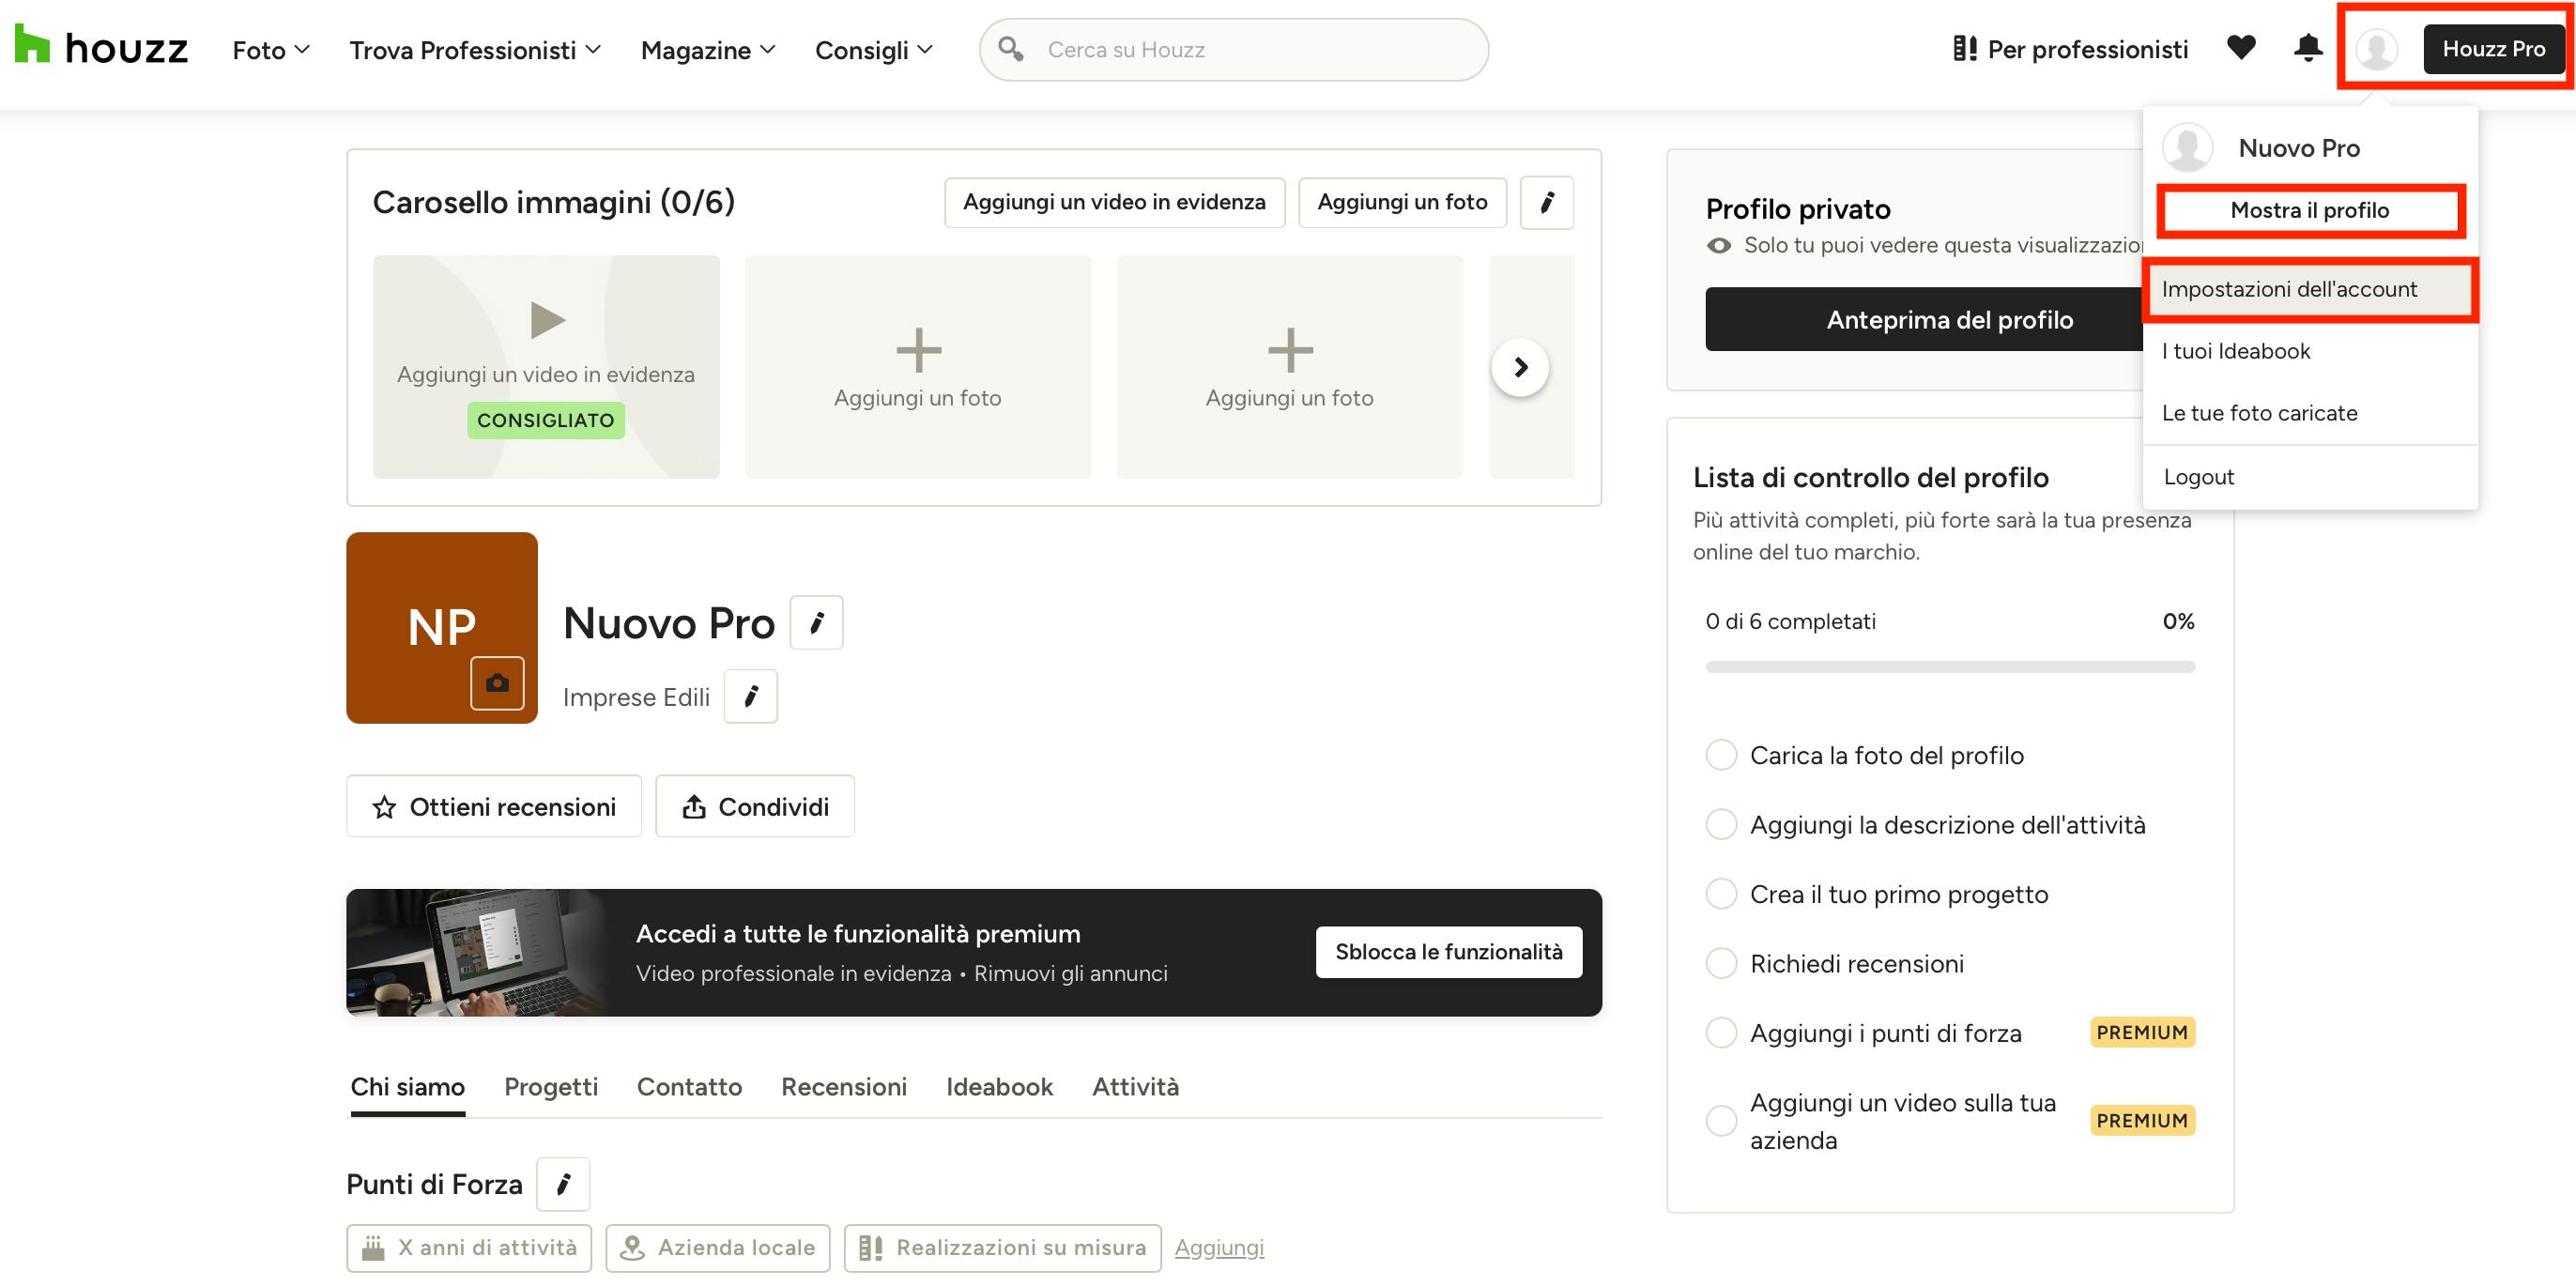Expand the Magazine dropdown

(708, 50)
